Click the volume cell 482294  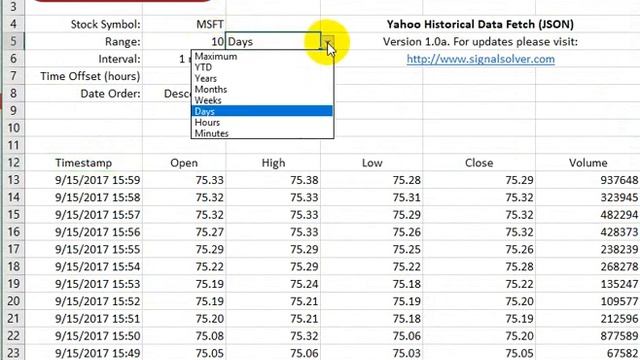pos(588,215)
